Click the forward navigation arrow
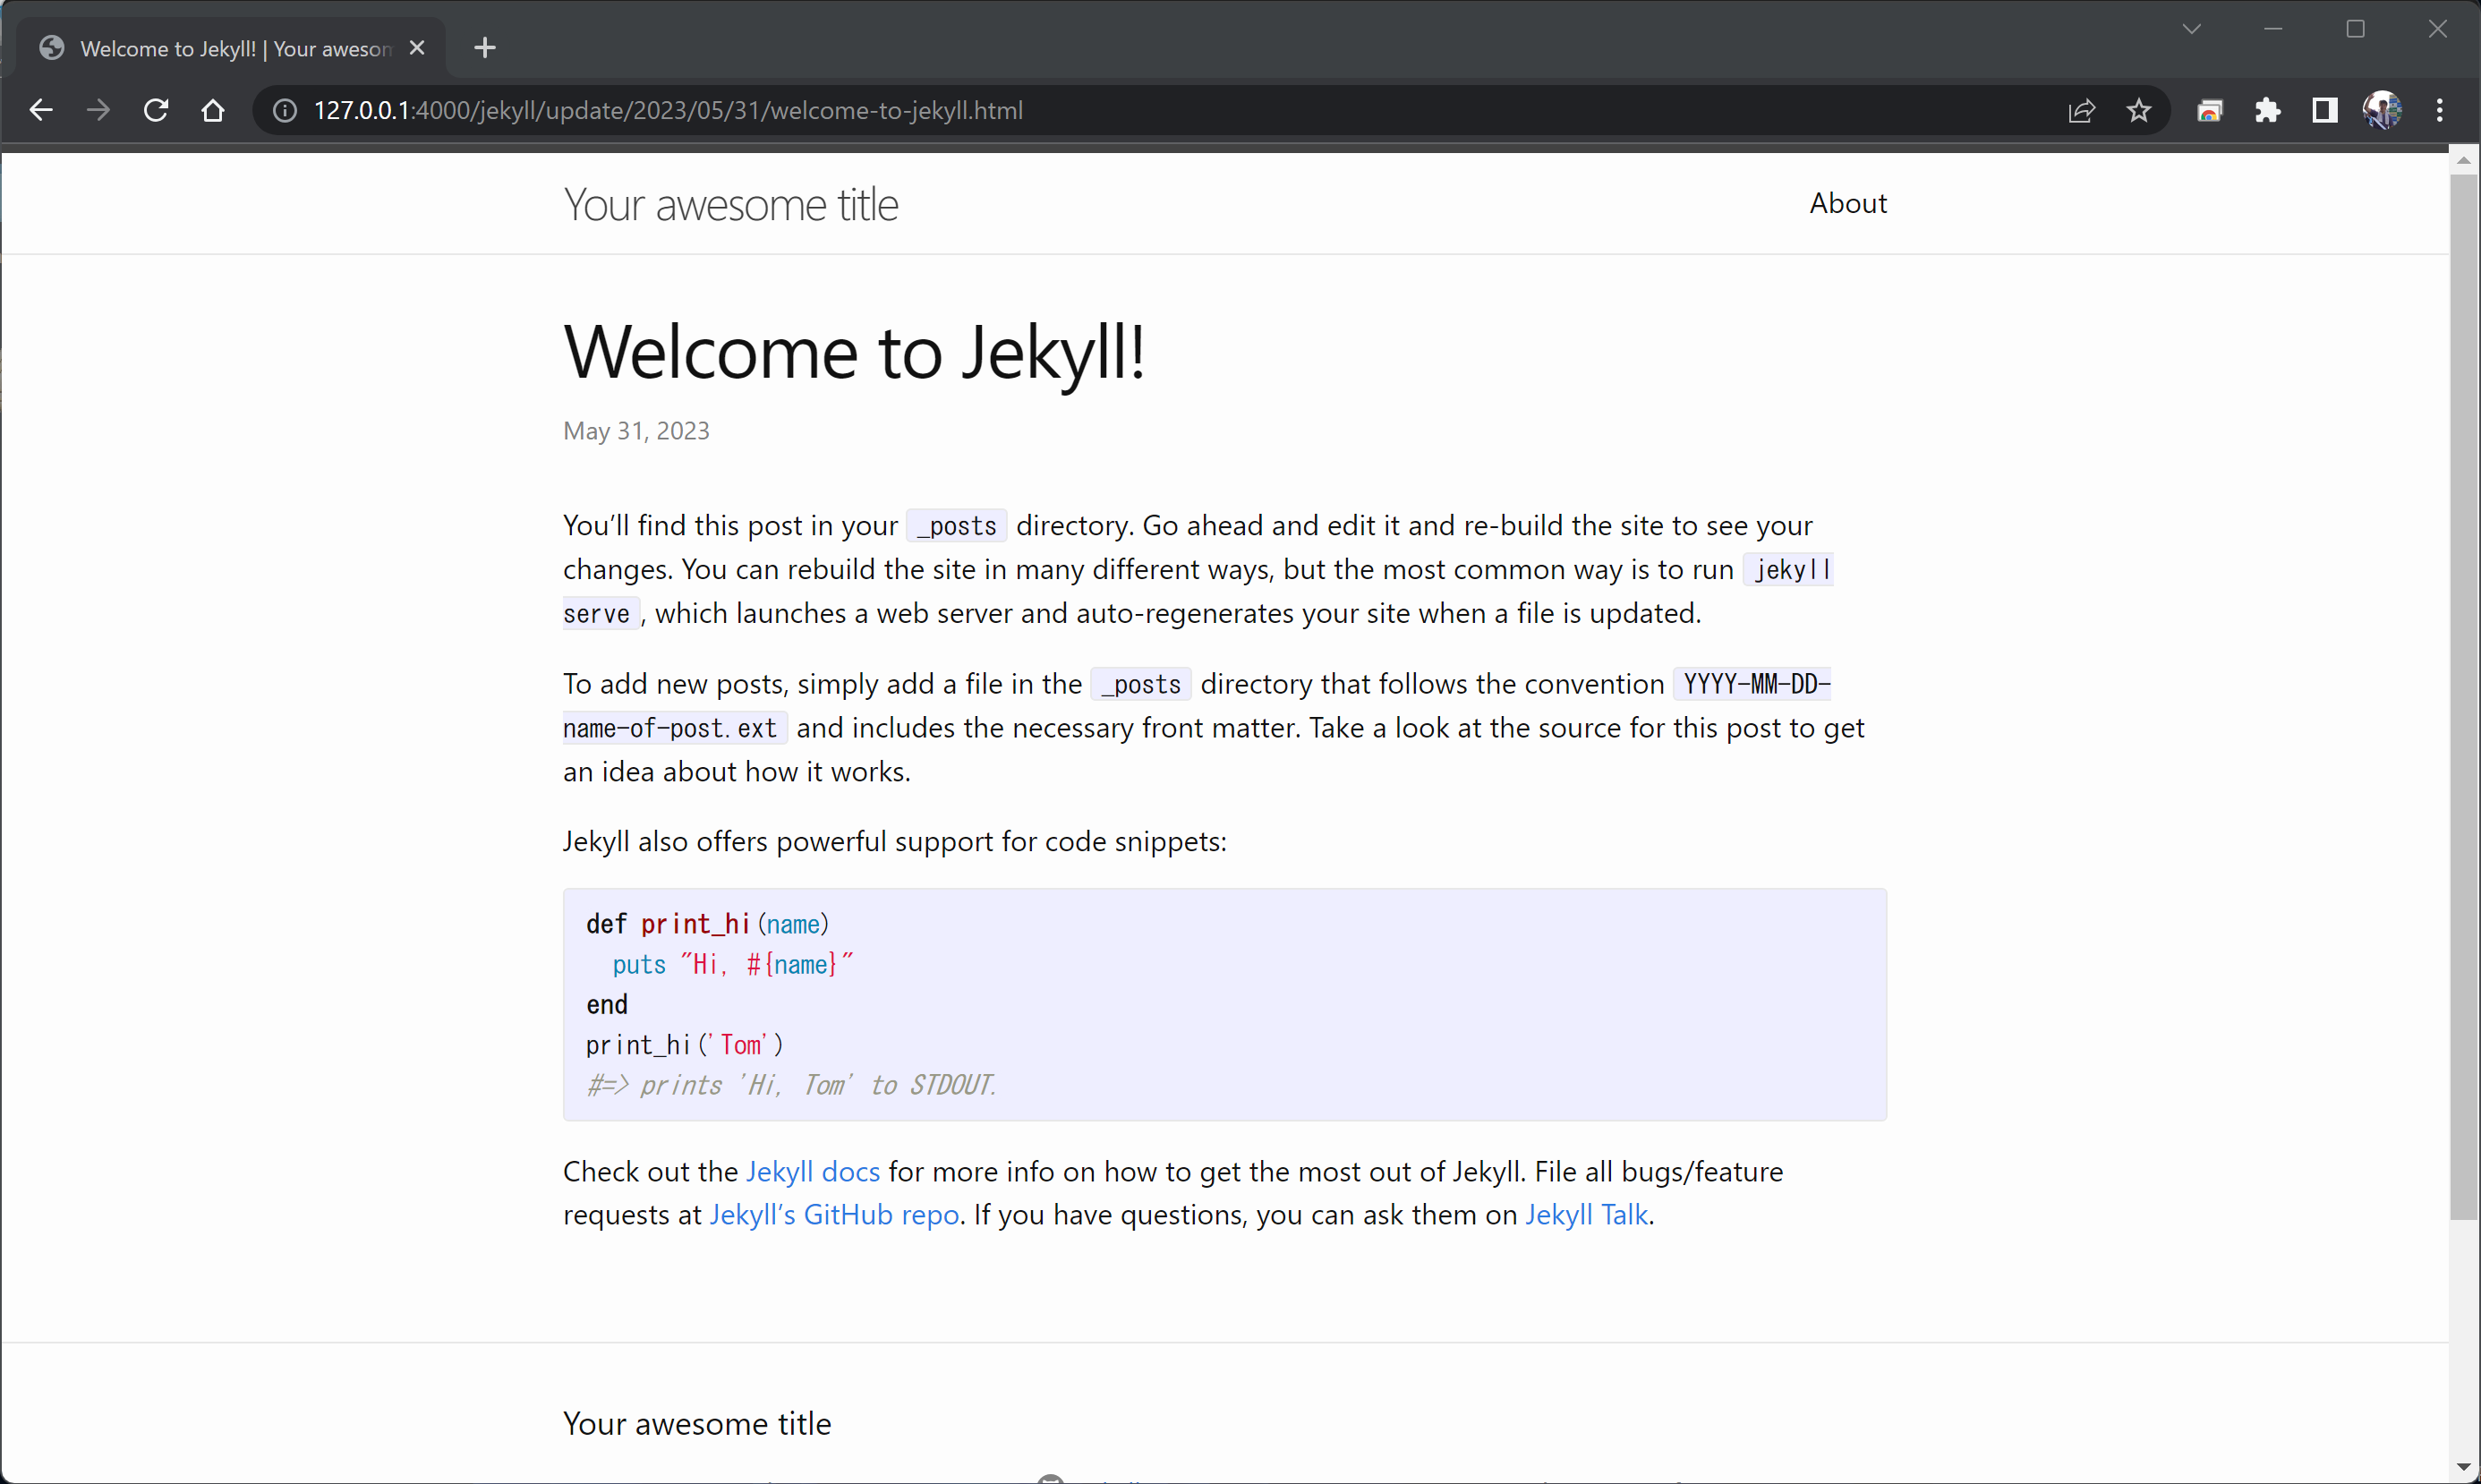This screenshot has width=2481, height=1484. 98,110
